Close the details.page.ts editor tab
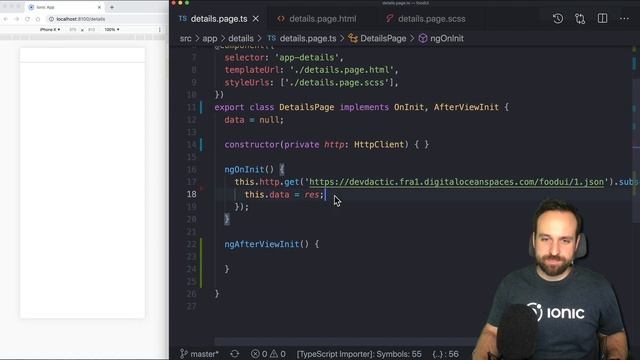 pos(256,19)
